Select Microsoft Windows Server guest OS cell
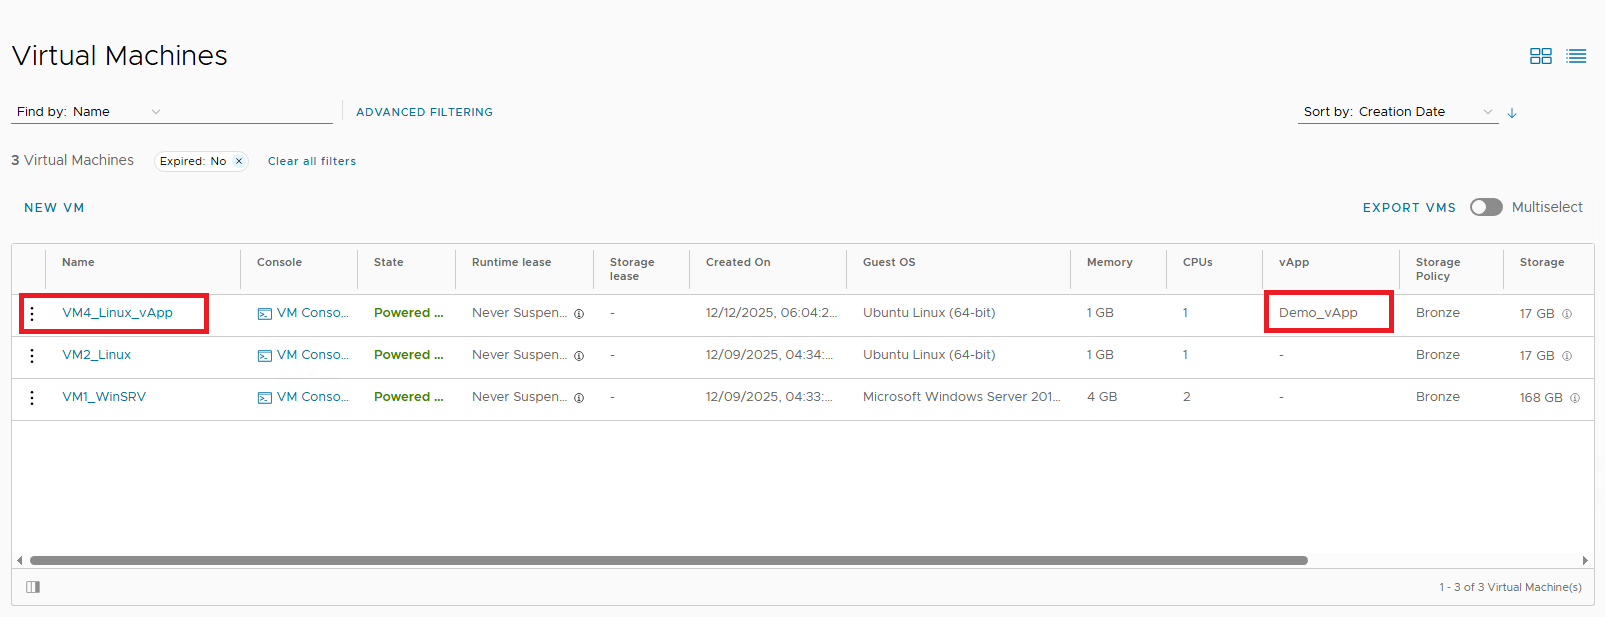The image size is (1605, 617). tap(961, 397)
